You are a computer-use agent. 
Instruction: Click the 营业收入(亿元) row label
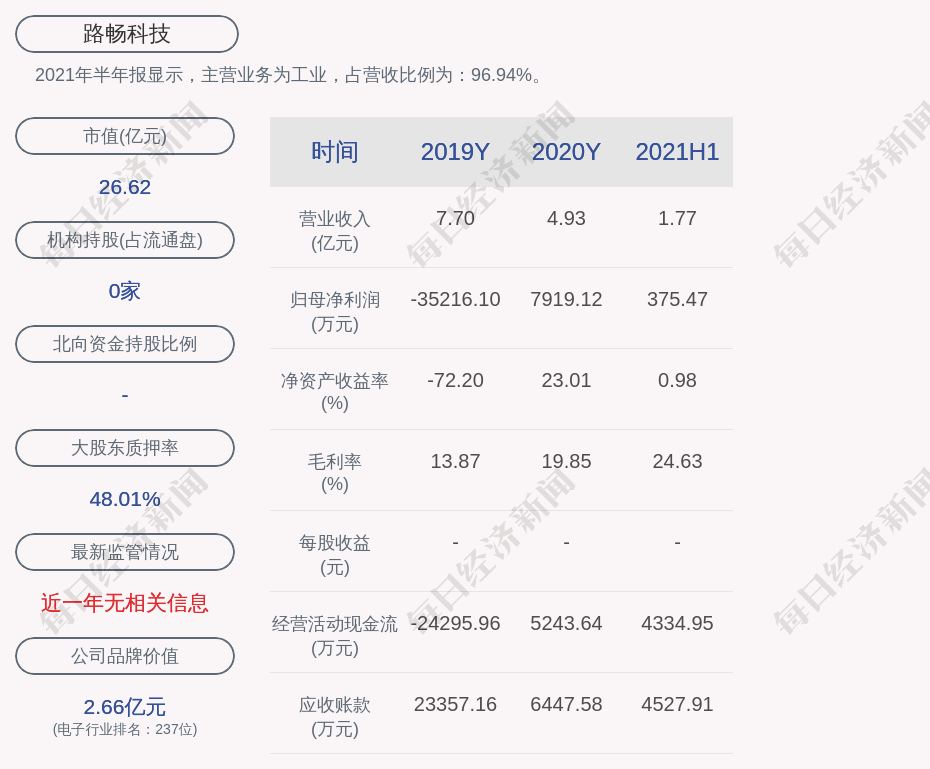point(335,231)
